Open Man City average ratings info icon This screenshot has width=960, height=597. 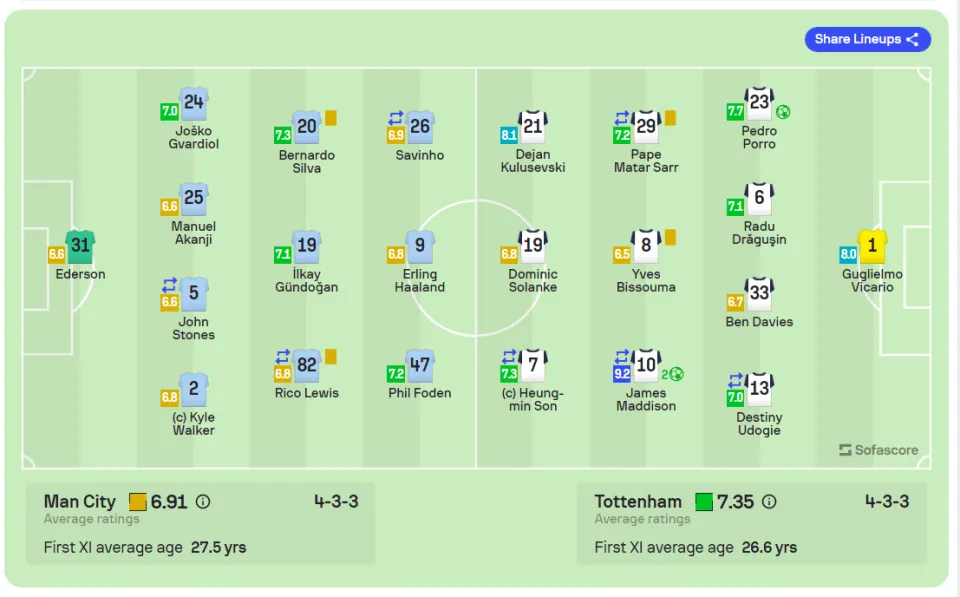pos(203,502)
